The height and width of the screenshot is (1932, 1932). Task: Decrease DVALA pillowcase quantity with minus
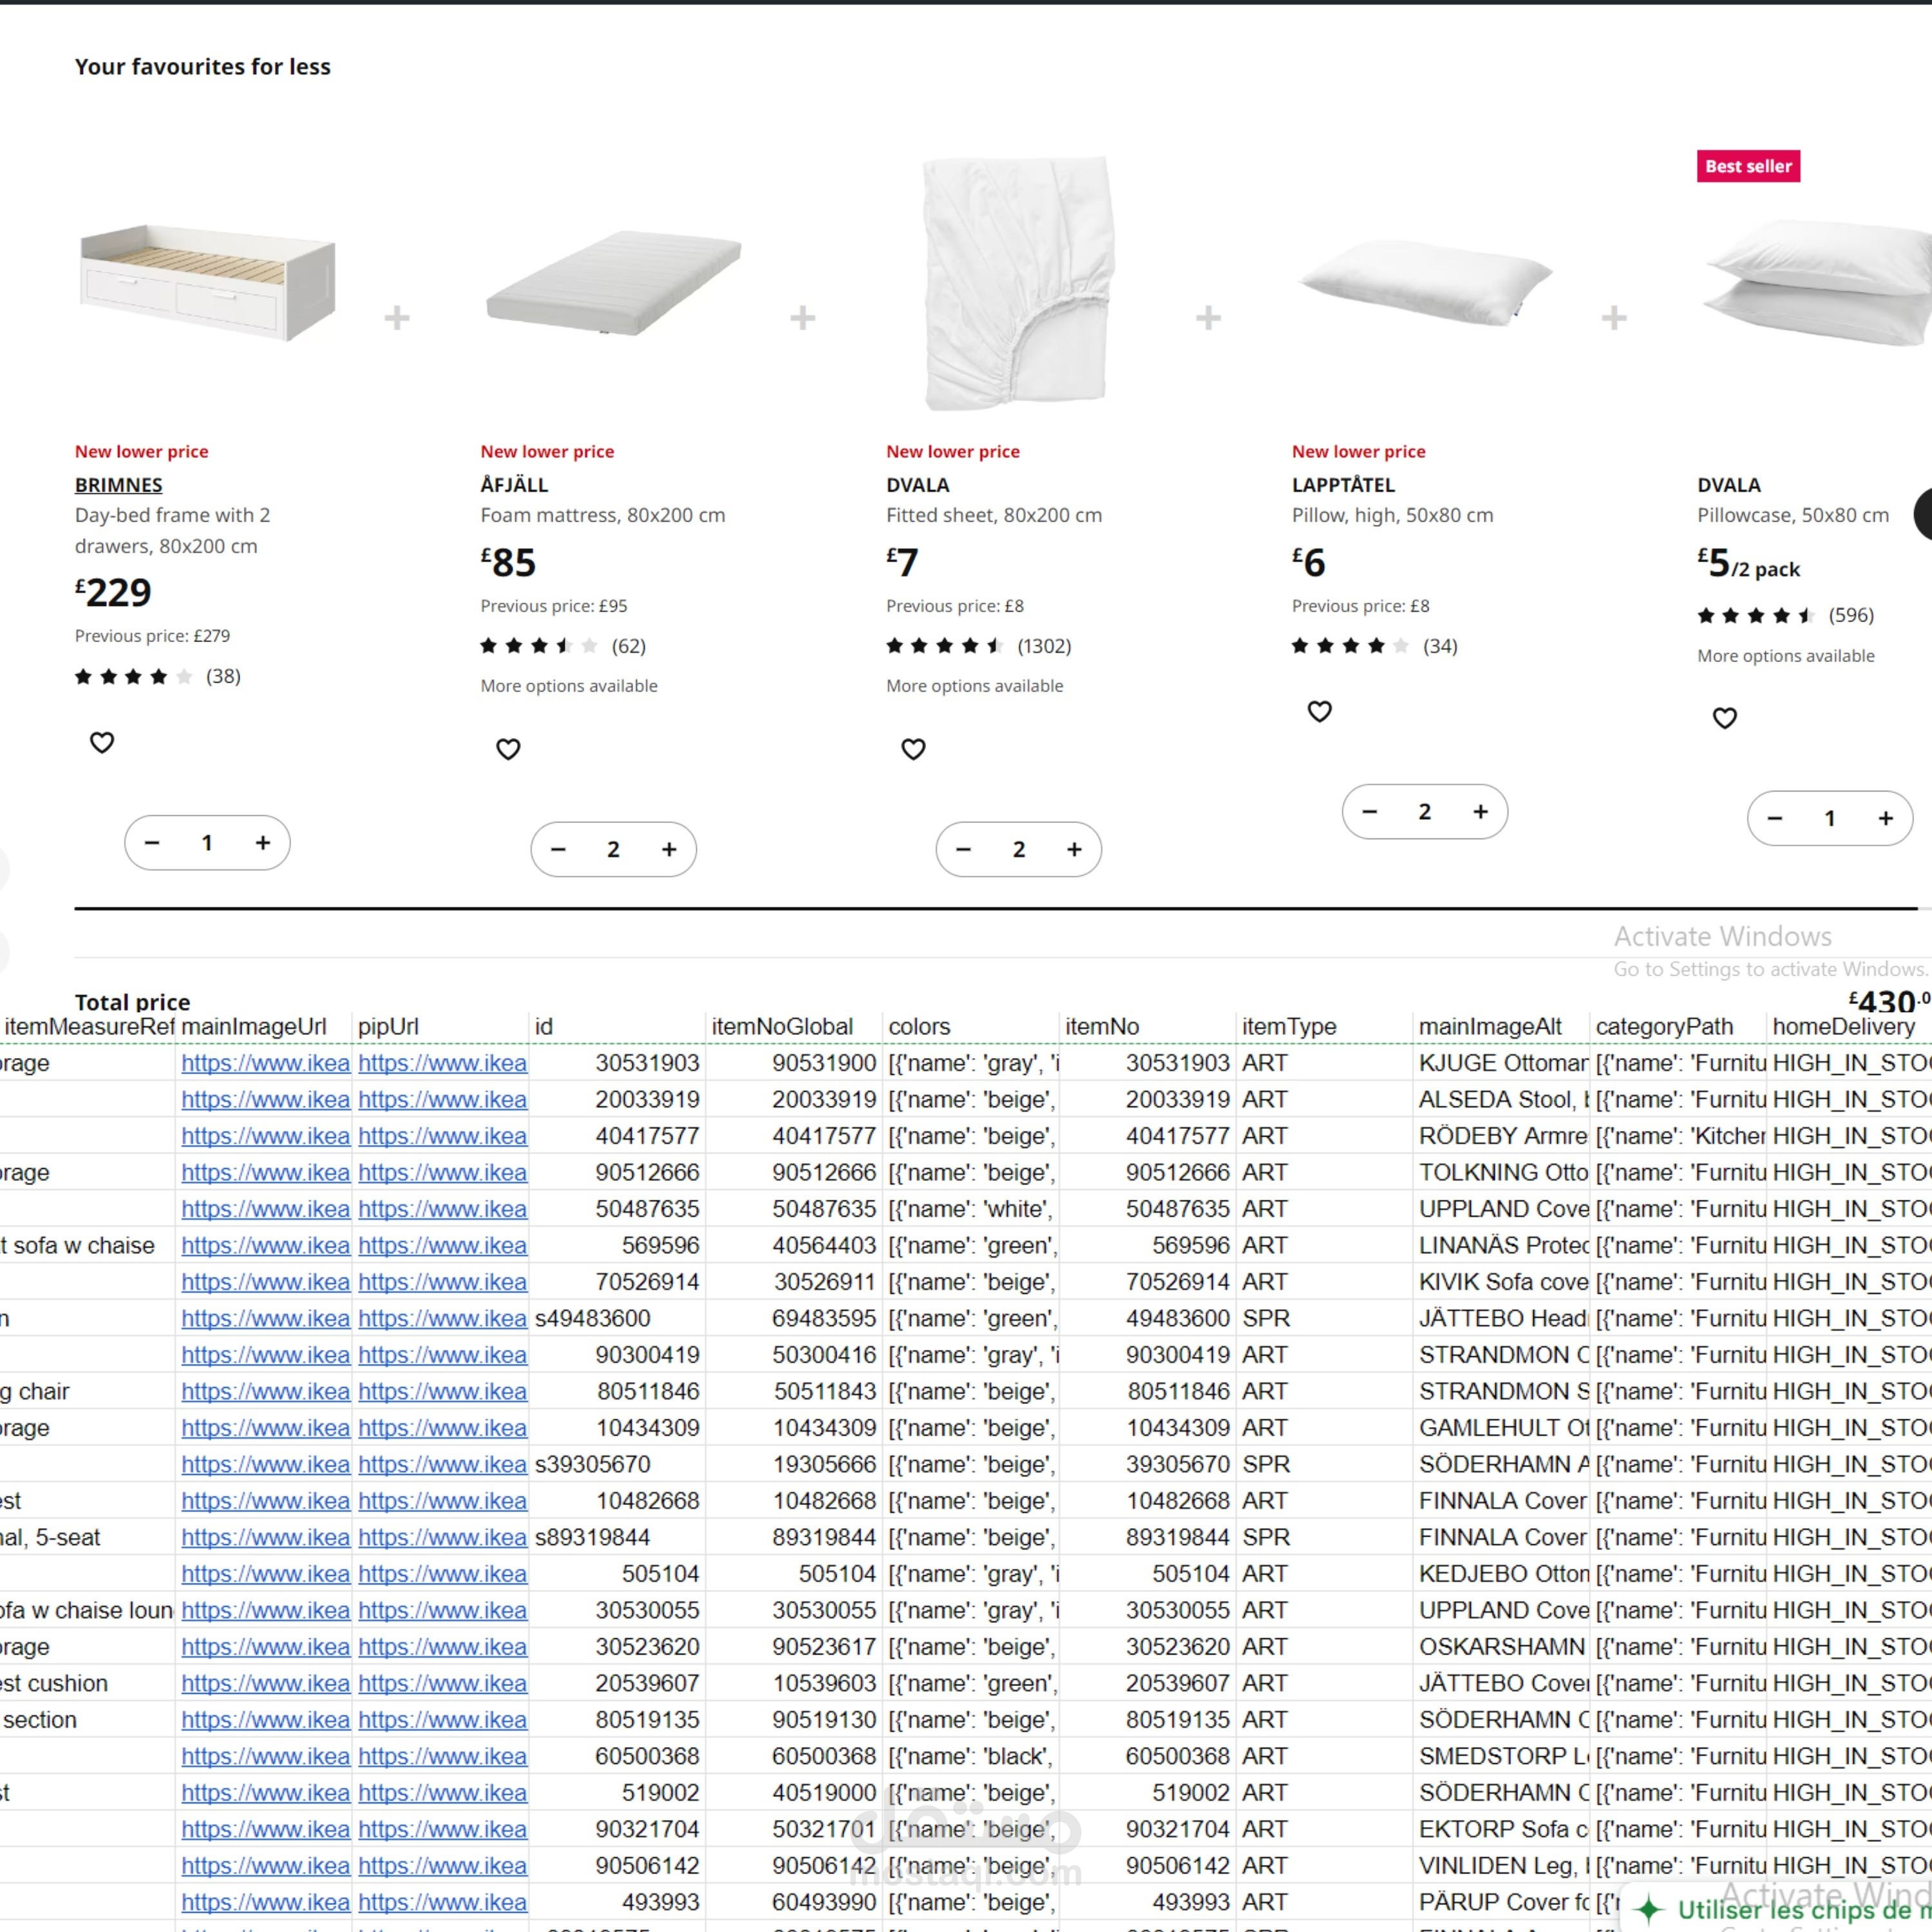[1774, 819]
